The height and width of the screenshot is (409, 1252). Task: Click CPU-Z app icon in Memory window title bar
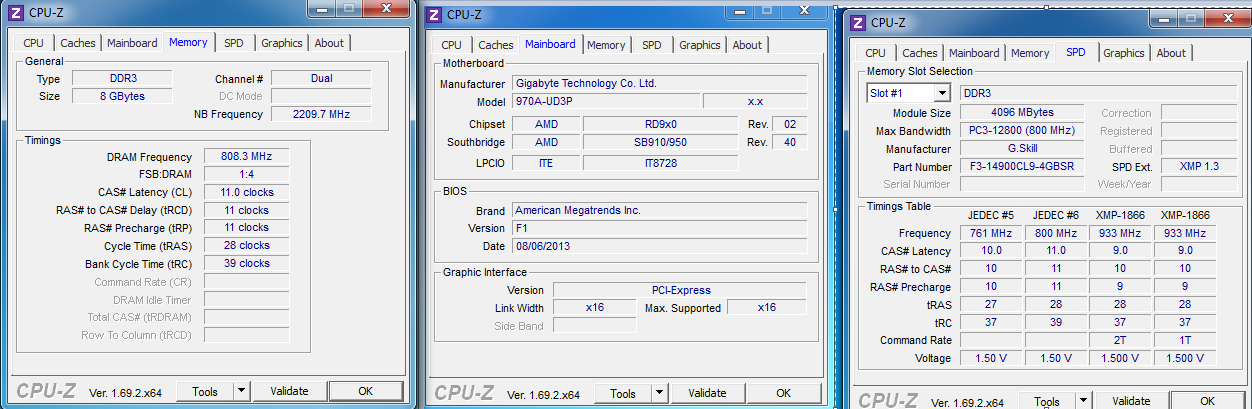coord(14,11)
